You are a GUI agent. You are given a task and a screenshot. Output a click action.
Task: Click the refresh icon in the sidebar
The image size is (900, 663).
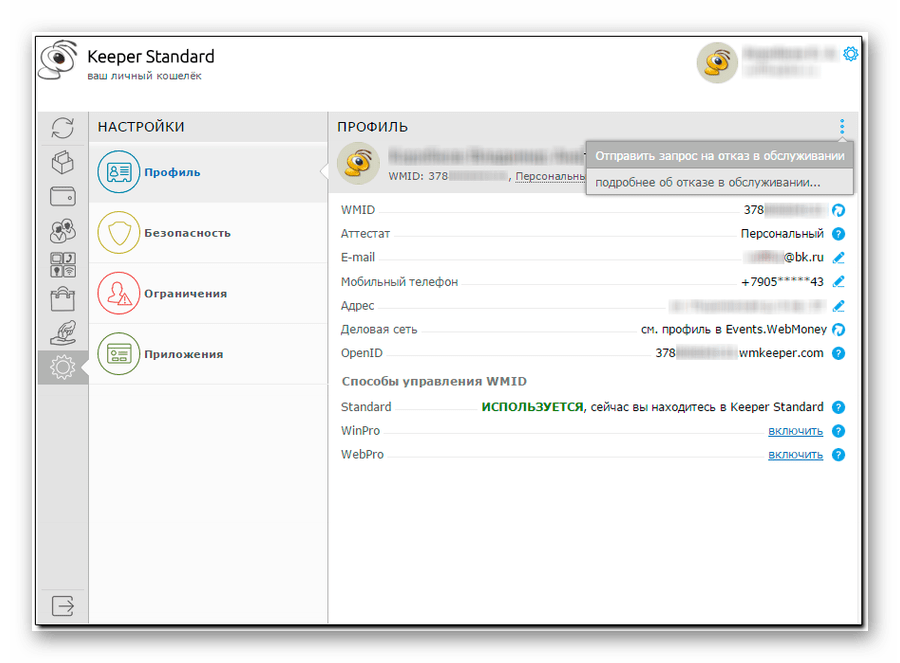(63, 128)
